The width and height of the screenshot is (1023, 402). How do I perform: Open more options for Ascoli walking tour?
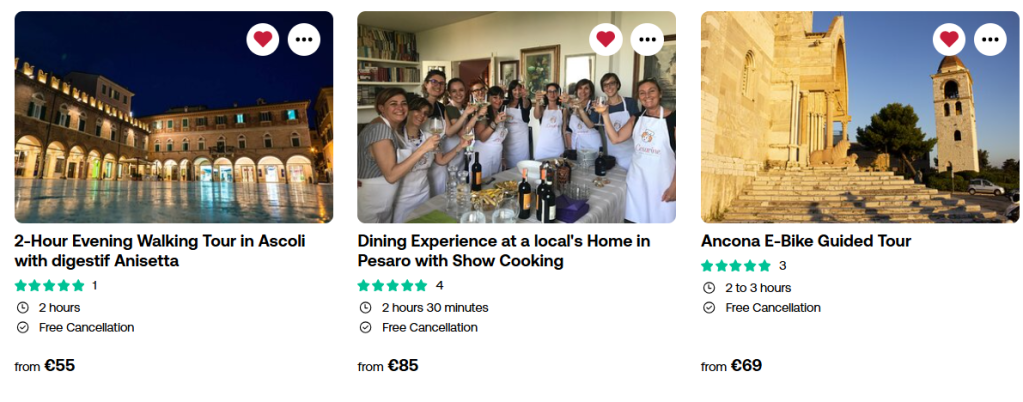pyautogui.click(x=304, y=39)
